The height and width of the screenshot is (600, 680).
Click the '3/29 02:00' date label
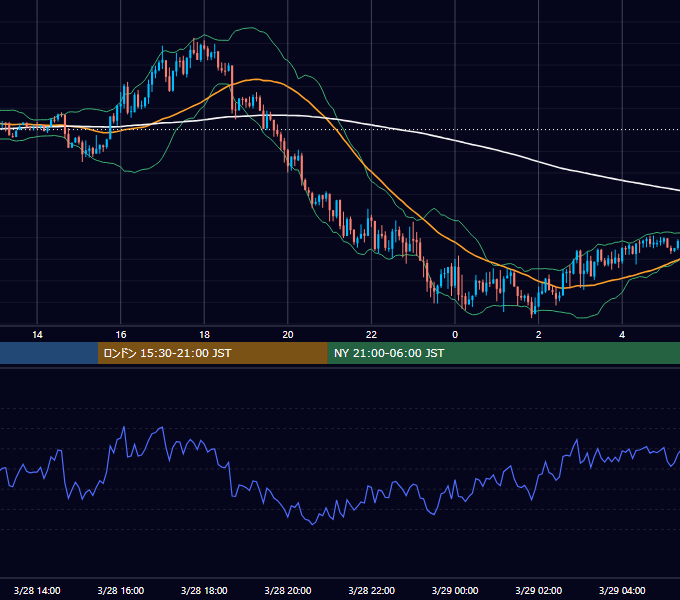(539, 590)
